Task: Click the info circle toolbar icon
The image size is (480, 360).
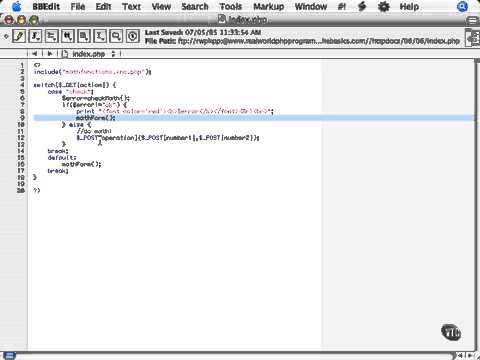Action: tap(132, 36)
